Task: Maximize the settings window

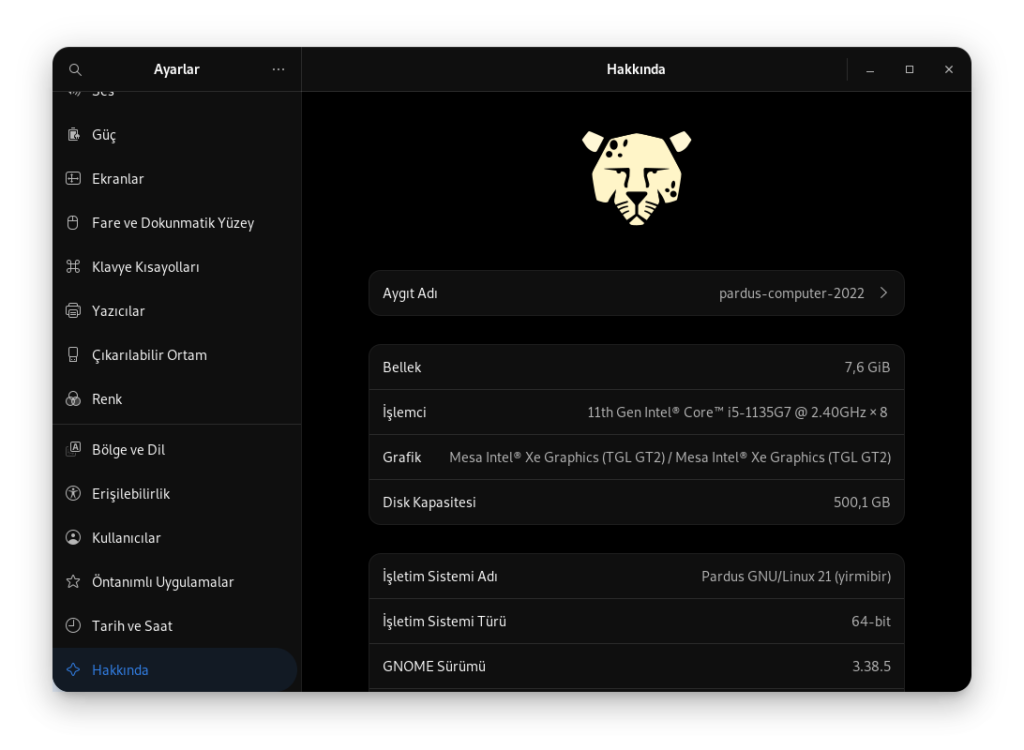Action: pyautogui.click(x=909, y=69)
